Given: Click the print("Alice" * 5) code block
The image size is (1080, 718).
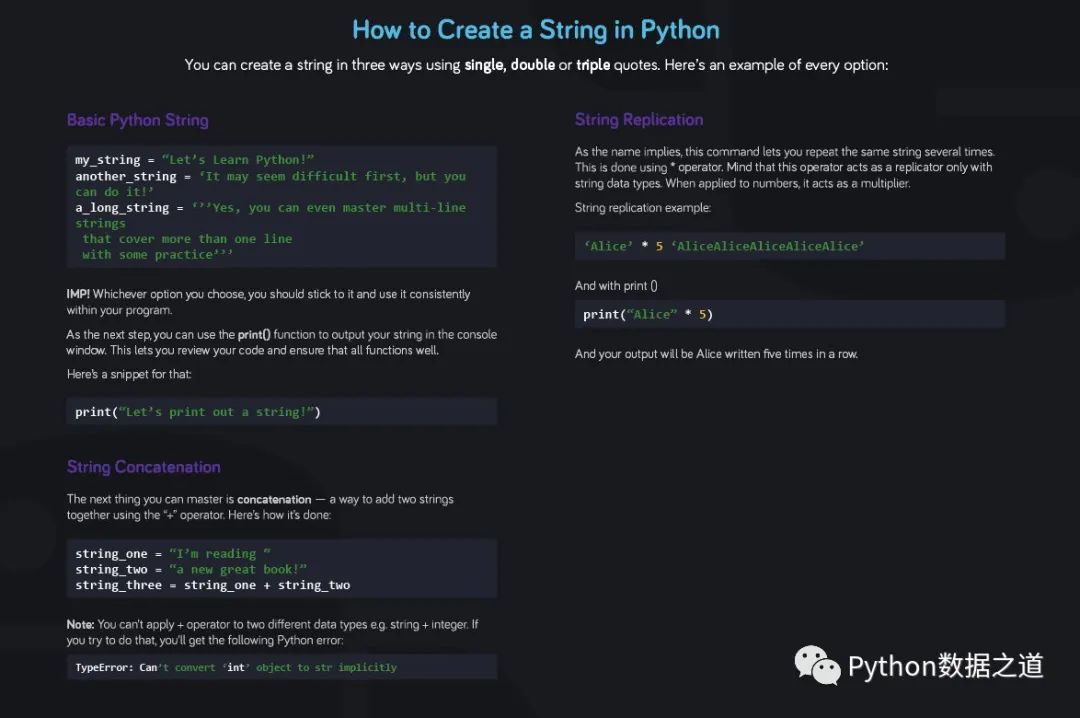Looking at the screenshot, I should coord(789,313).
